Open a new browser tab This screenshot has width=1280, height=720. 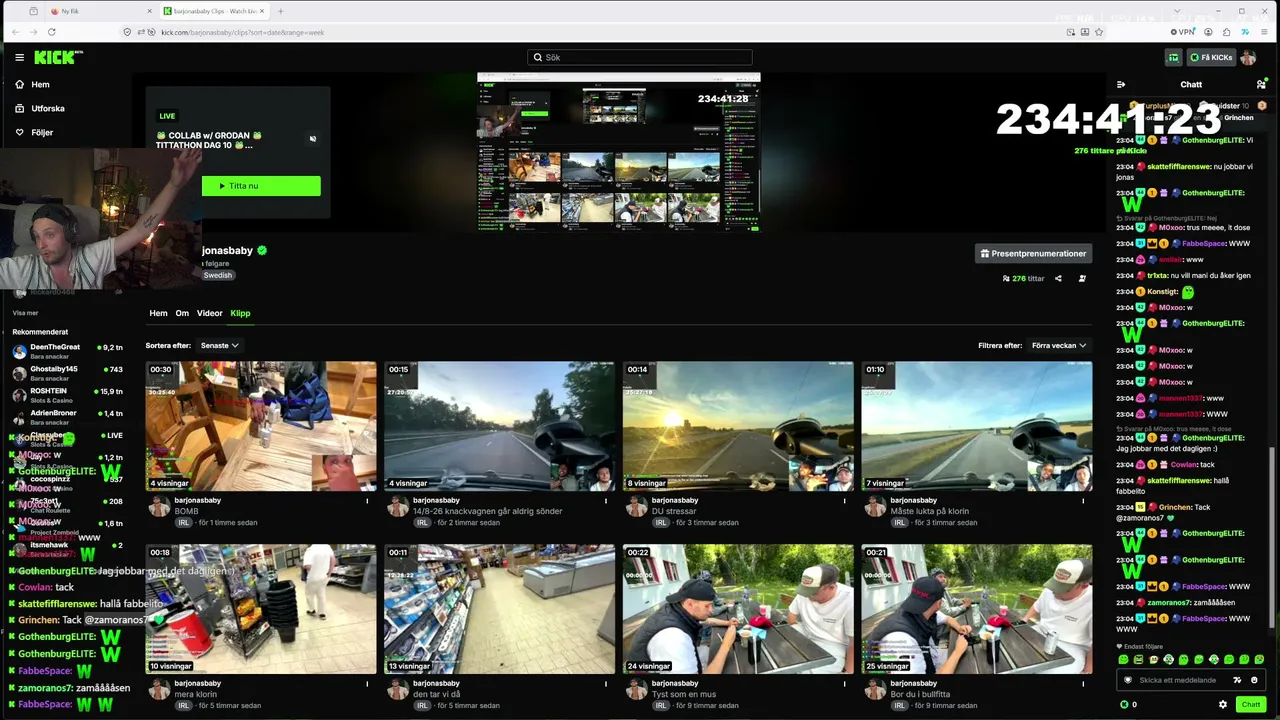(280, 11)
